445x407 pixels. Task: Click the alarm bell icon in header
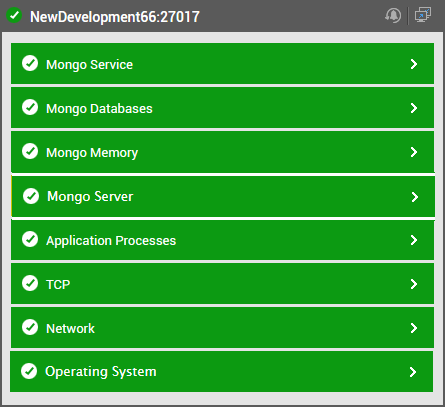[x=393, y=15]
